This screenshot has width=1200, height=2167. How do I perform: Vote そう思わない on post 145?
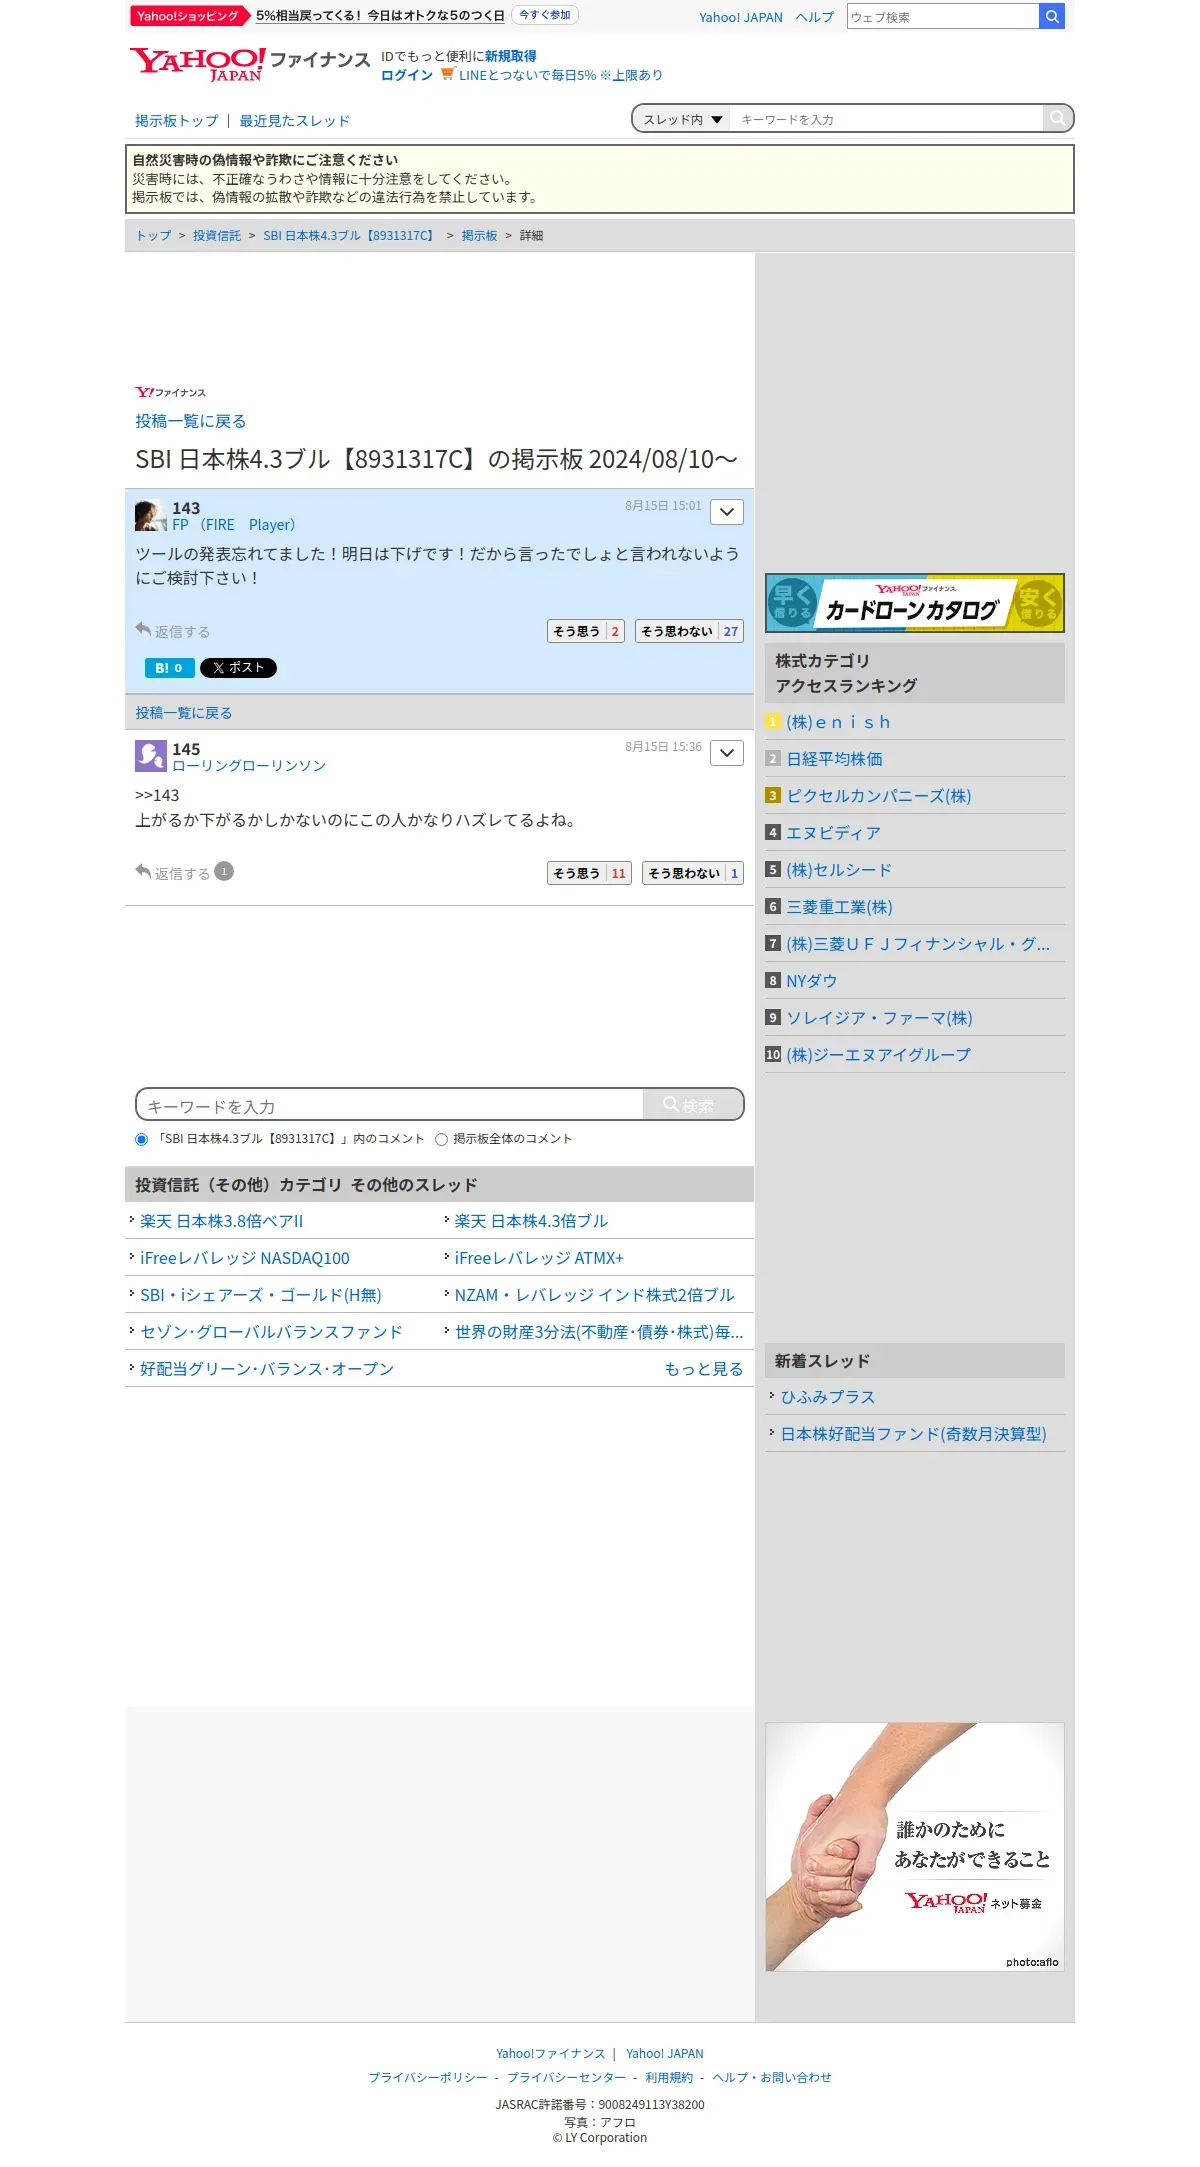click(693, 873)
